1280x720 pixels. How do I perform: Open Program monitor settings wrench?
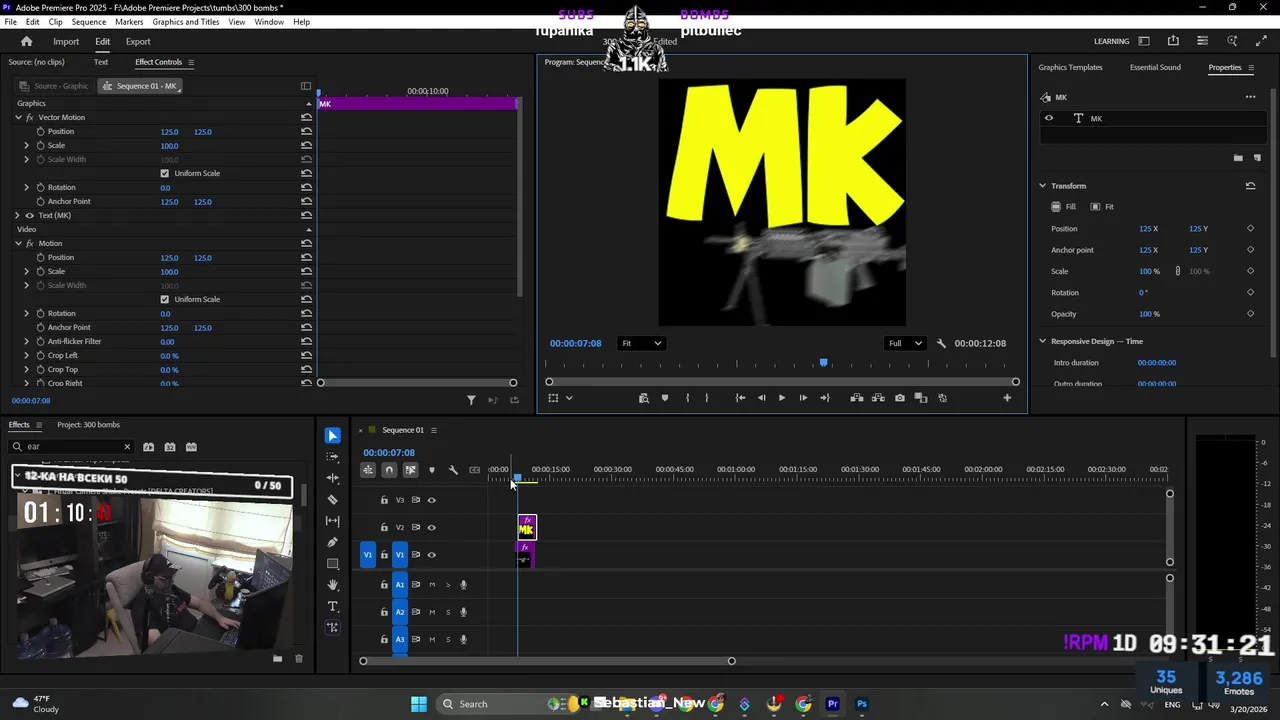point(941,343)
